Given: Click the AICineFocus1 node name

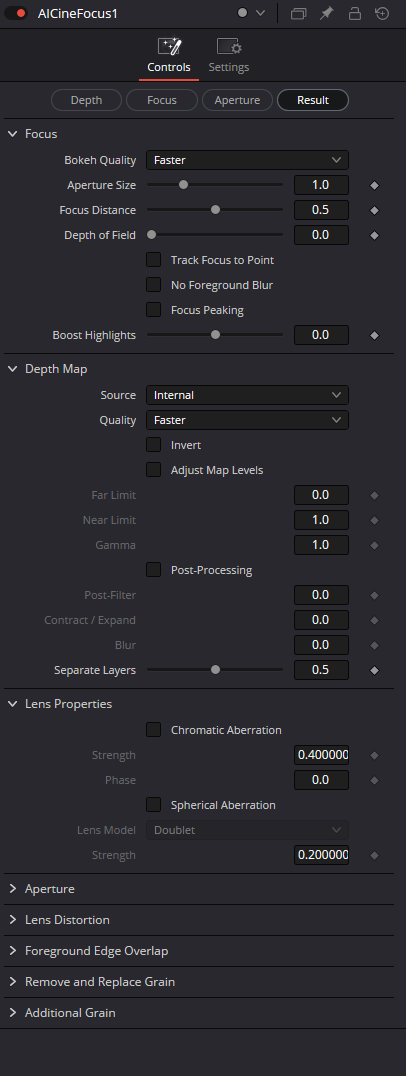Looking at the screenshot, I should (x=78, y=13).
